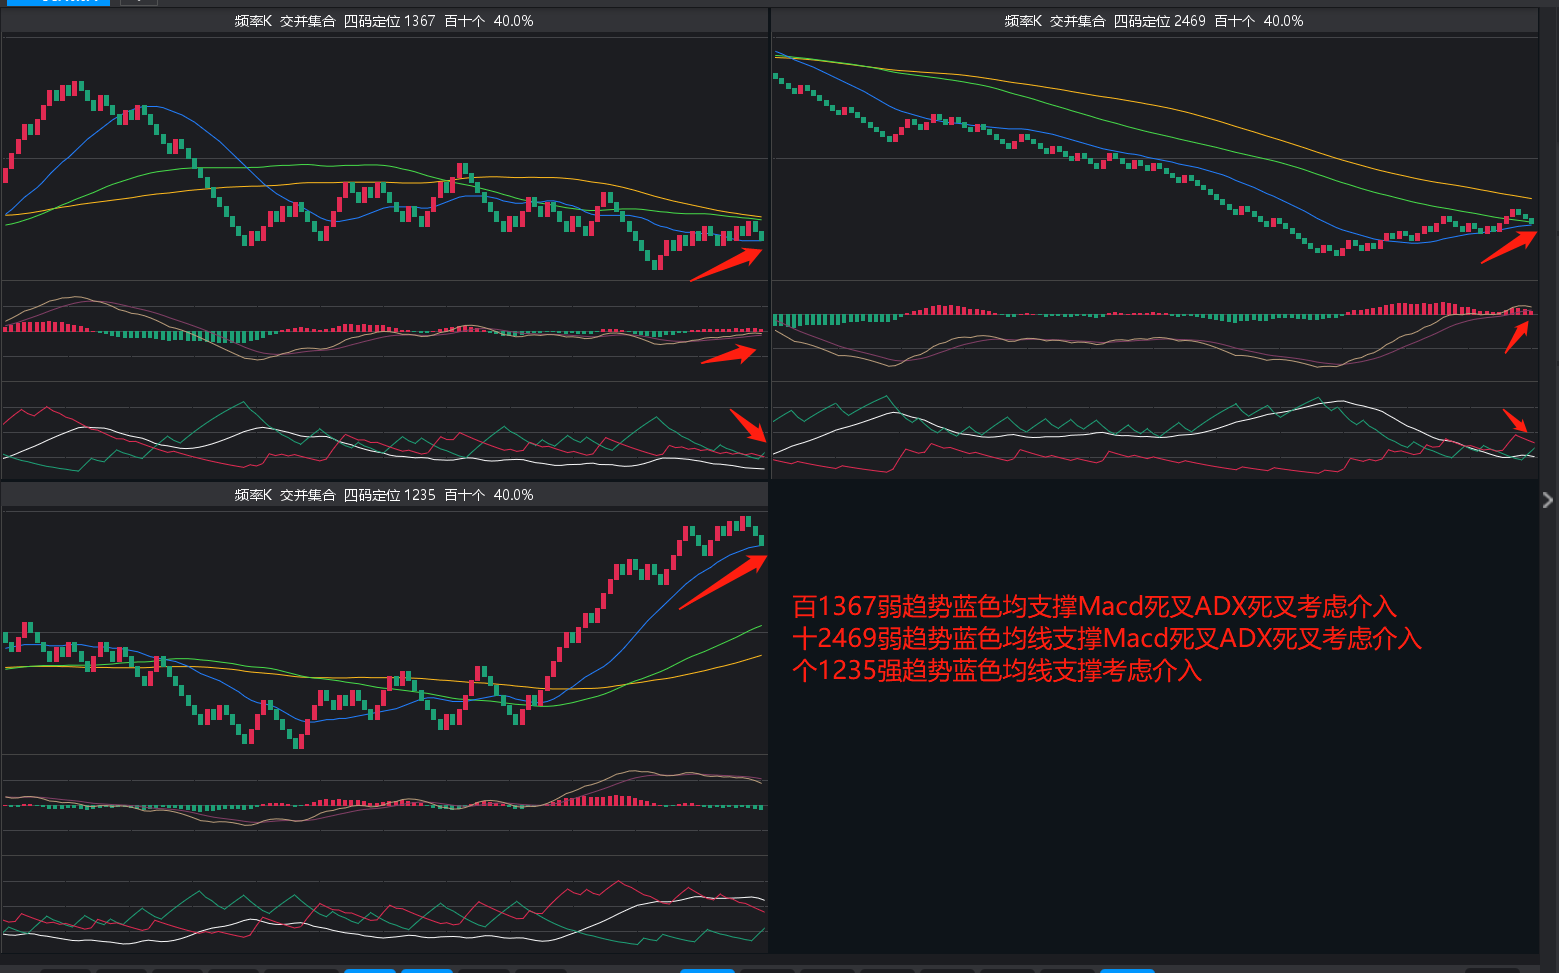Click the note line starting 十2469弱趋势

pos(1106,638)
